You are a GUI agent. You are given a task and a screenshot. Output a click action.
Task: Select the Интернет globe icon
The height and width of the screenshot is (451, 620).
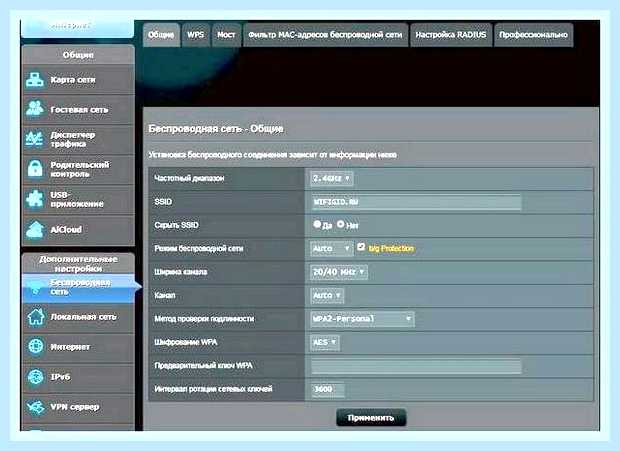pyautogui.click(x=36, y=347)
